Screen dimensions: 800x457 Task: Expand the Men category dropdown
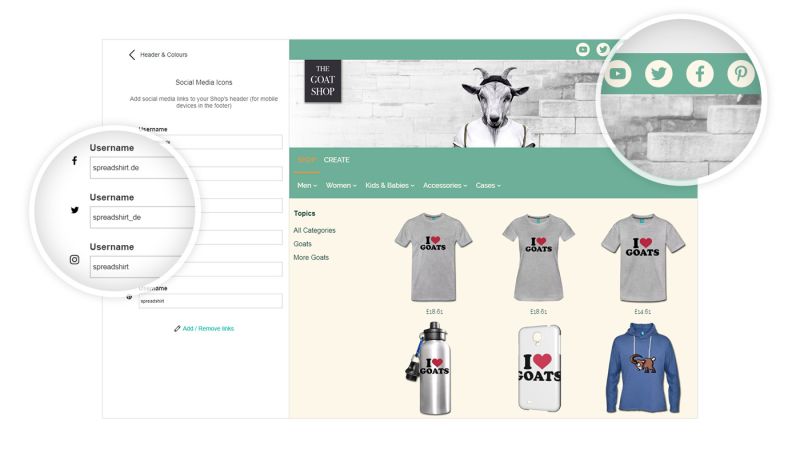pos(307,185)
